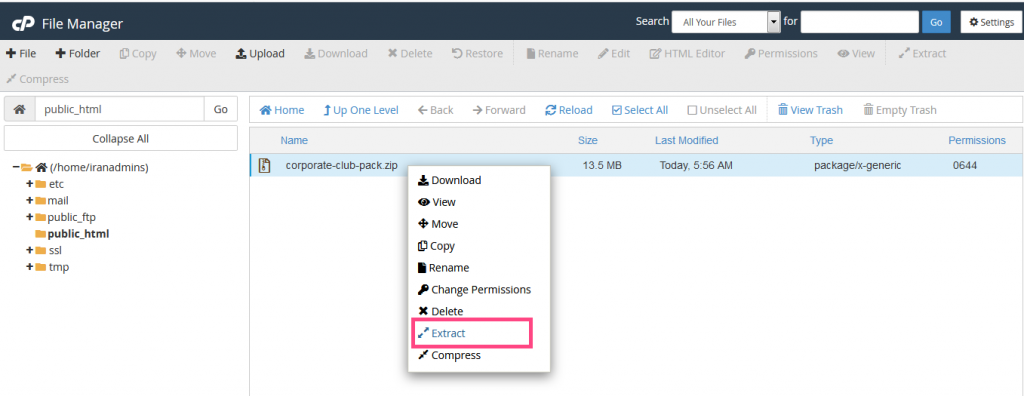Check the Select All option
Image resolution: width=1024 pixels, height=396 pixels.
point(640,110)
